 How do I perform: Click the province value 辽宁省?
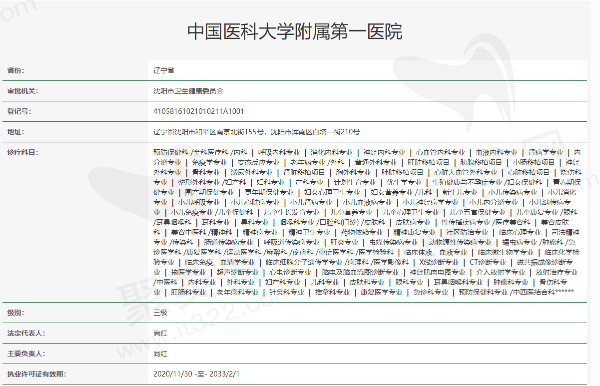pos(164,70)
